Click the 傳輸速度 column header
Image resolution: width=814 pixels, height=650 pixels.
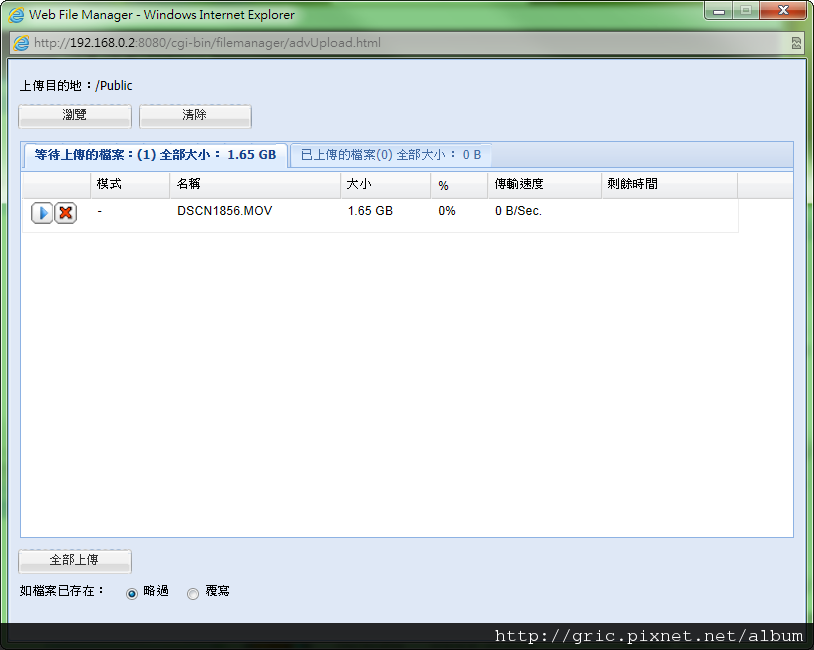[545, 185]
